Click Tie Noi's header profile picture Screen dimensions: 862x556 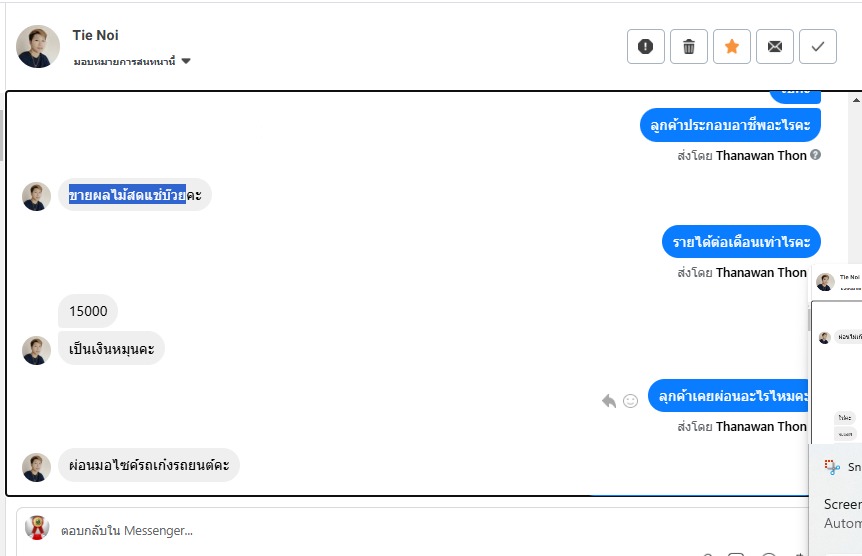(38, 46)
